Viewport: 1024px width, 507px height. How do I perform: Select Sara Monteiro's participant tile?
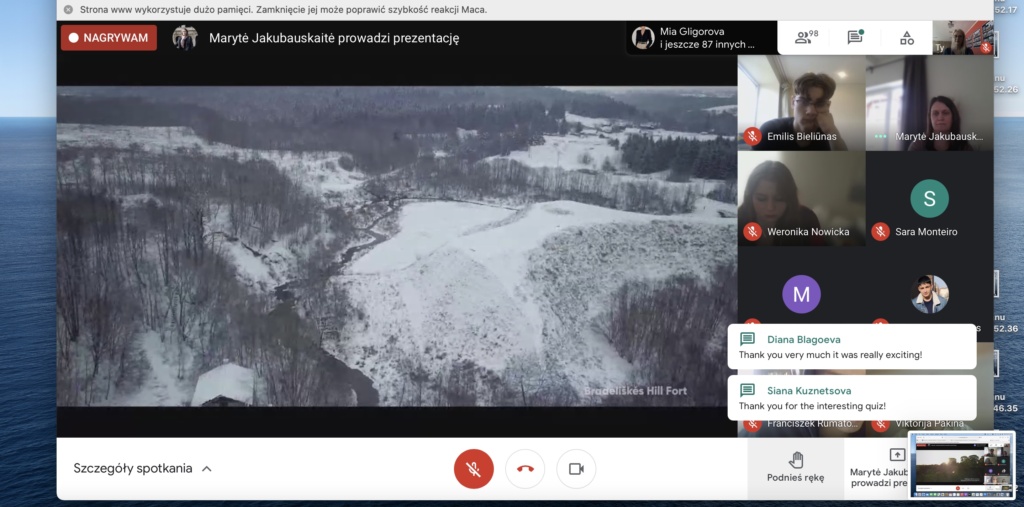(x=929, y=199)
